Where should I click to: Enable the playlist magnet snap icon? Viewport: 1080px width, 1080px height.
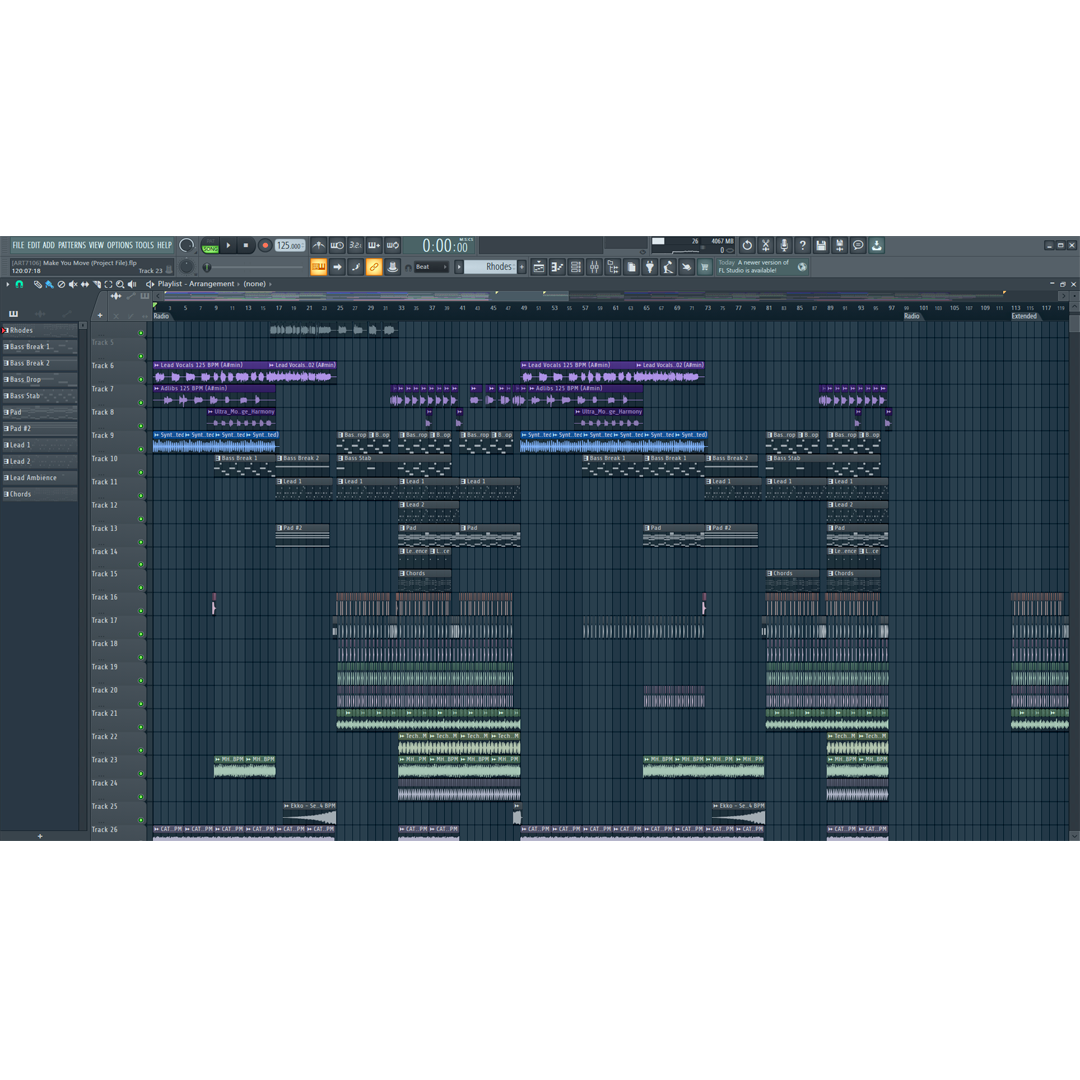tap(19, 284)
